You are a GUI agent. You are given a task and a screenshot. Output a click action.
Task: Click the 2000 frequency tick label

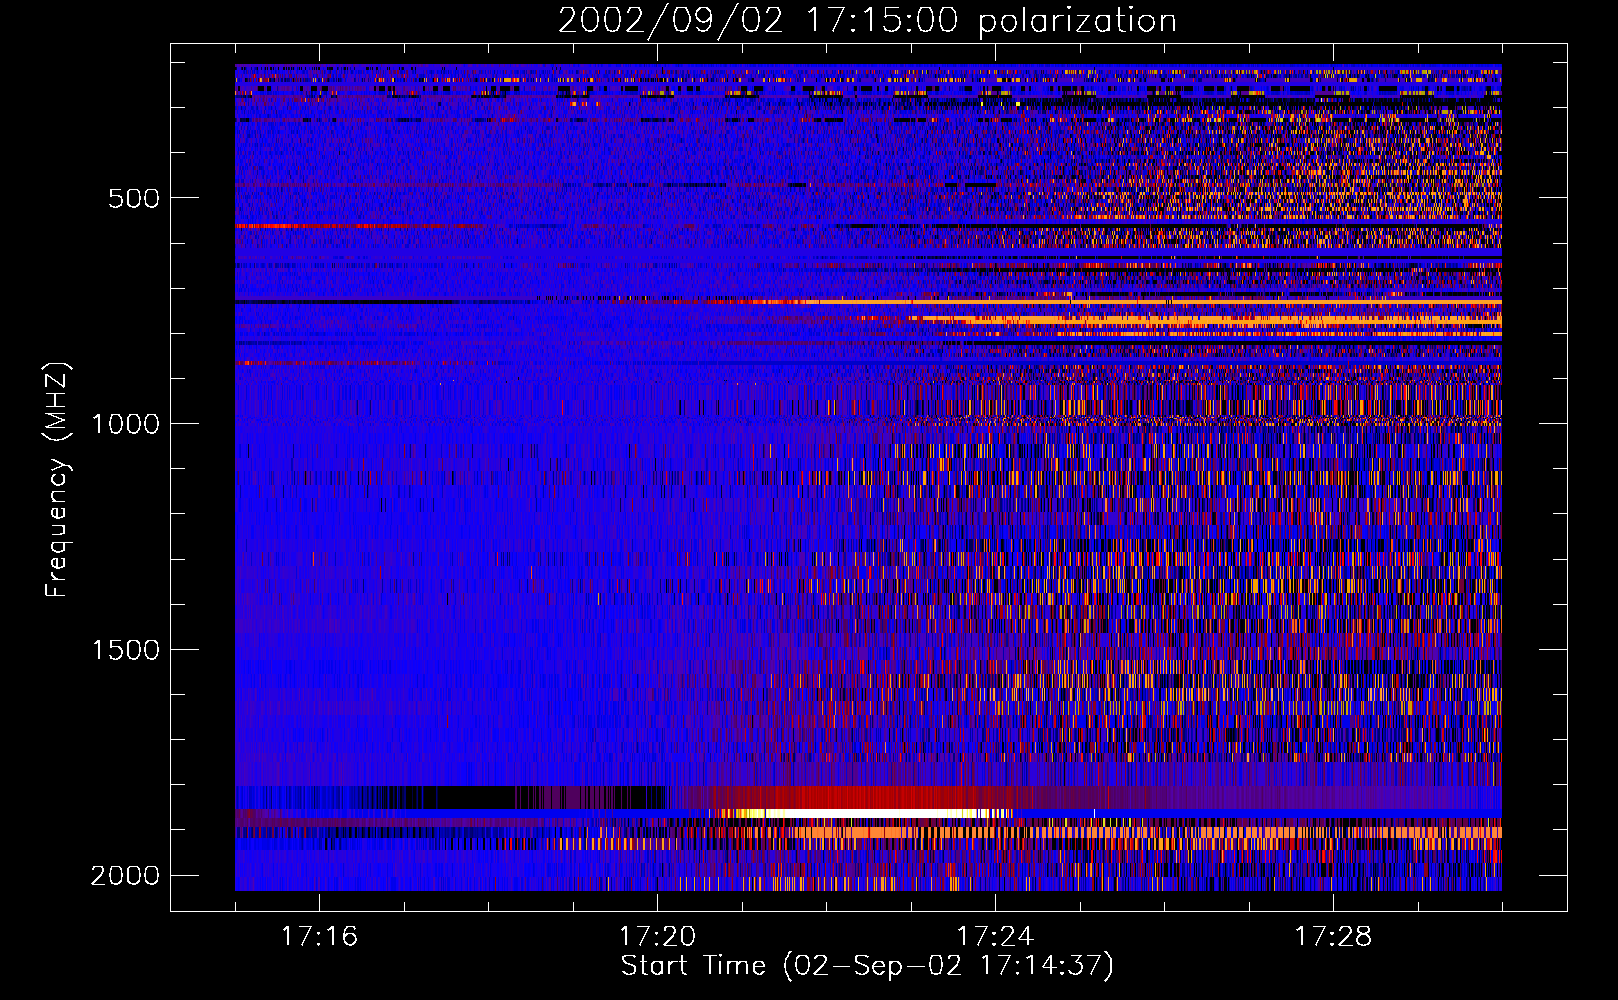(x=125, y=876)
